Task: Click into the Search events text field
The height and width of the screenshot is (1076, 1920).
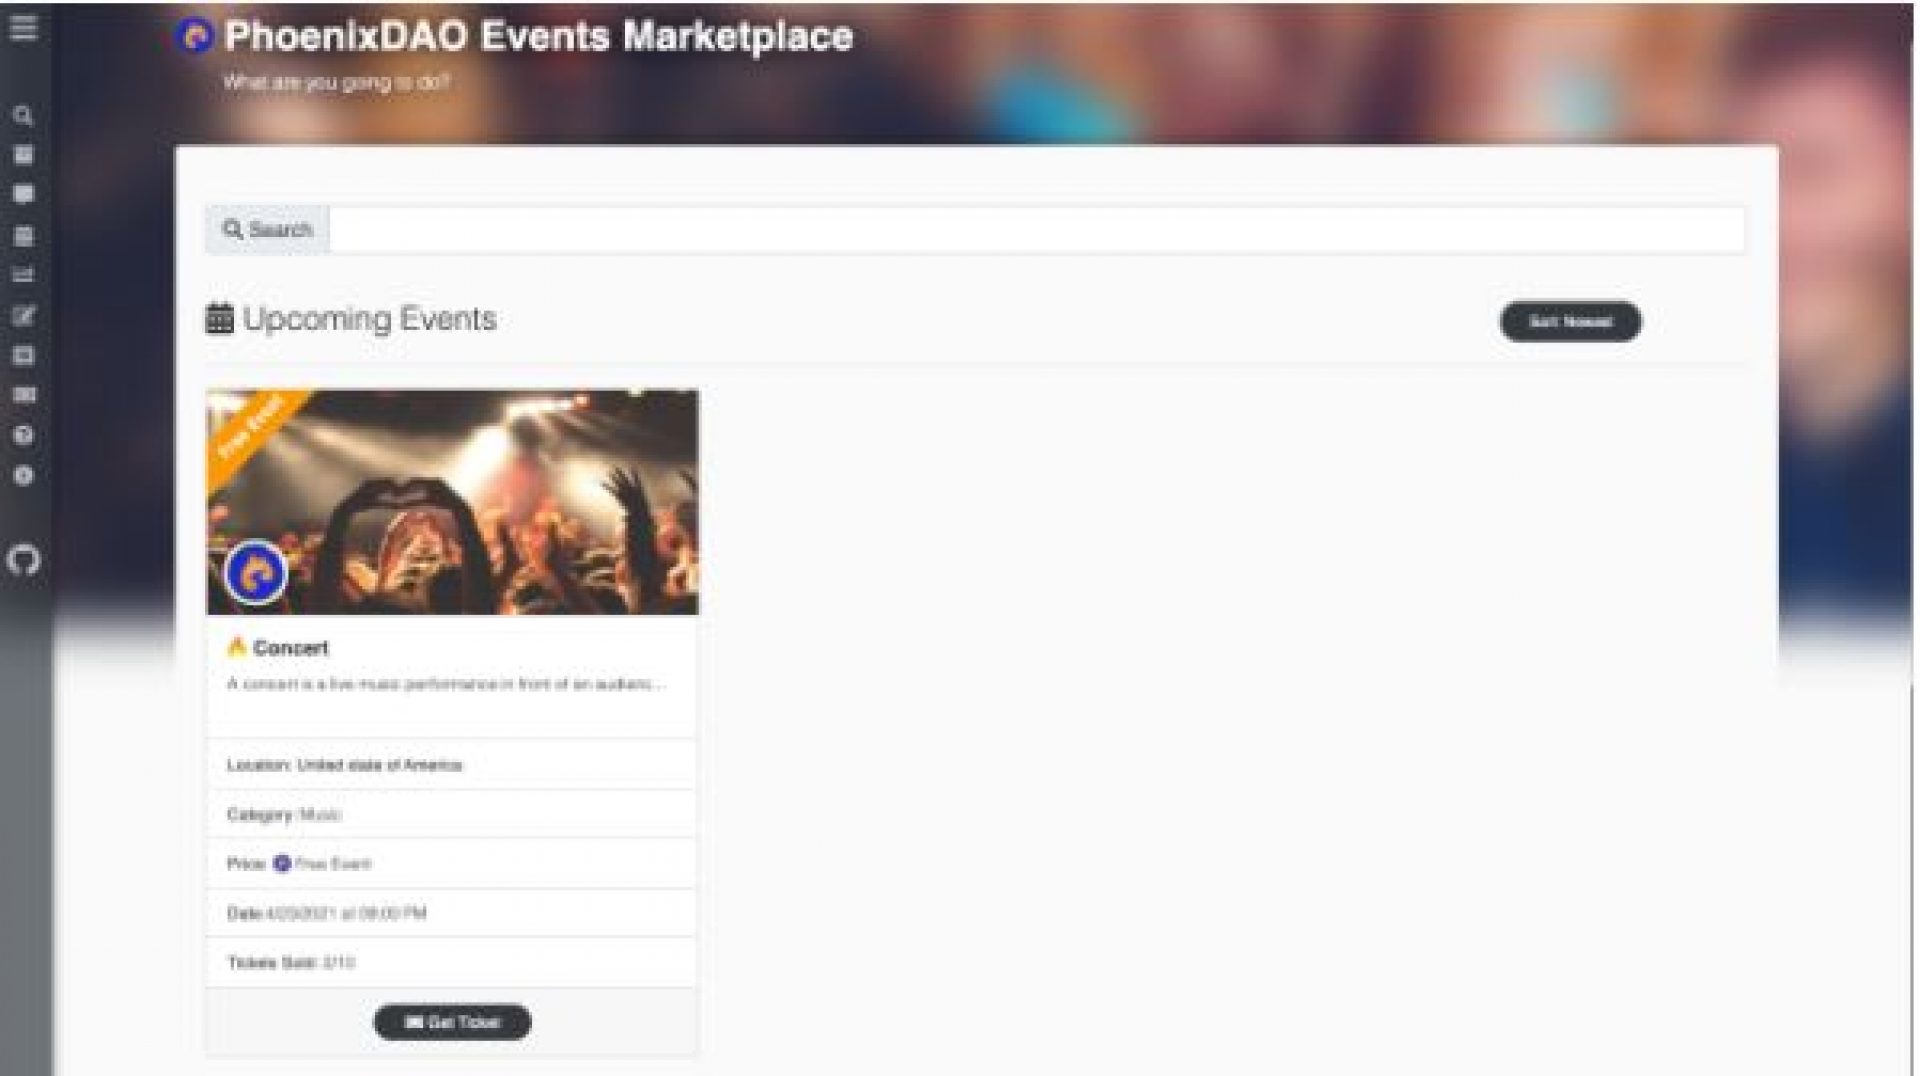Action: tap(1036, 230)
